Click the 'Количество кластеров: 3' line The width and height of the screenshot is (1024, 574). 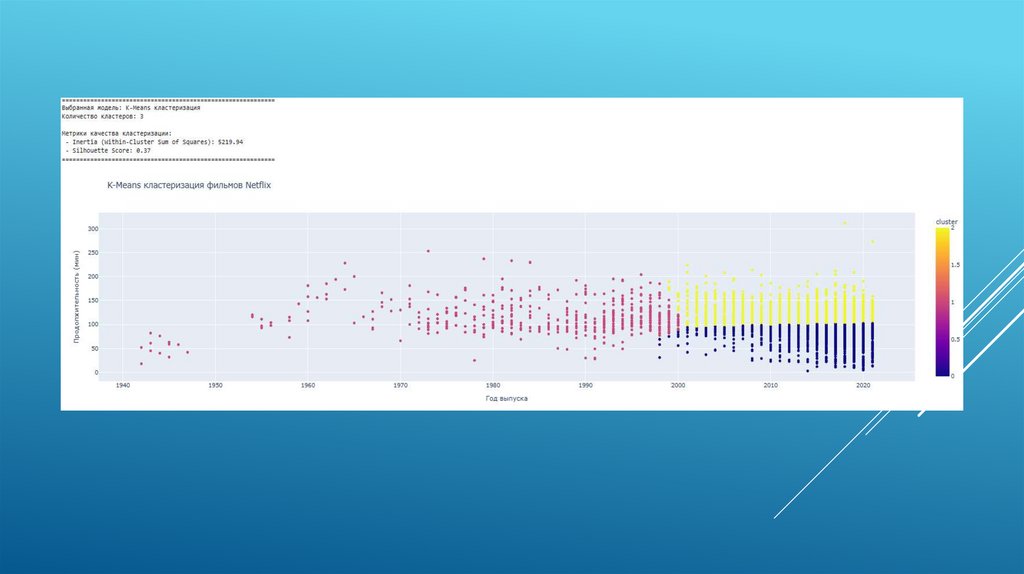(103, 116)
